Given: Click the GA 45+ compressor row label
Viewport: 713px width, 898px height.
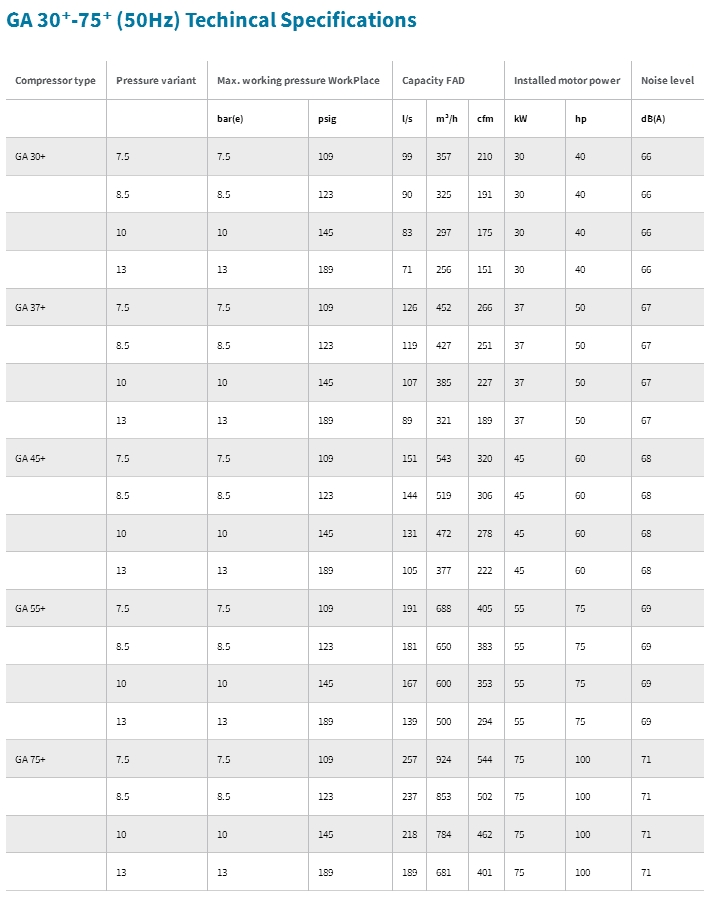Looking at the screenshot, I should tap(30, 458).
